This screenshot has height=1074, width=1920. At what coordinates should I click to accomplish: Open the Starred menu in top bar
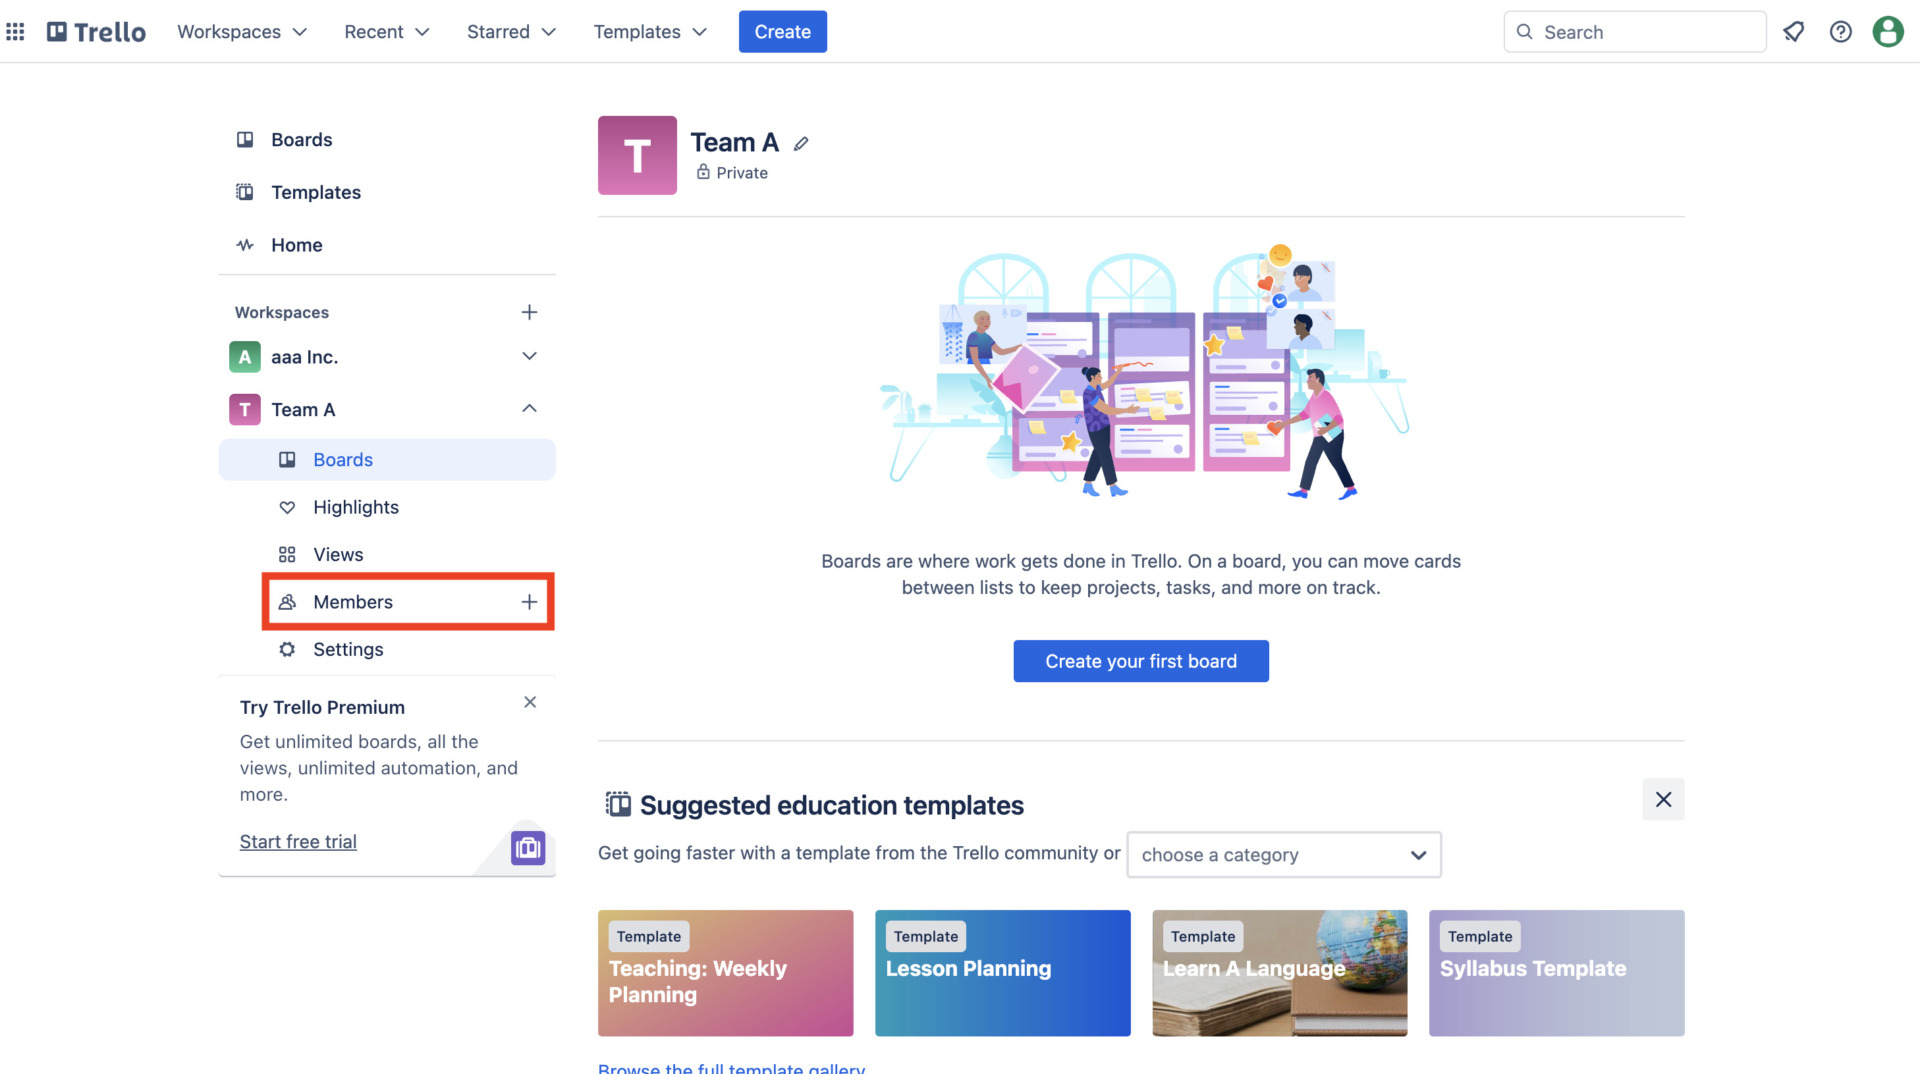coord(510,32)
